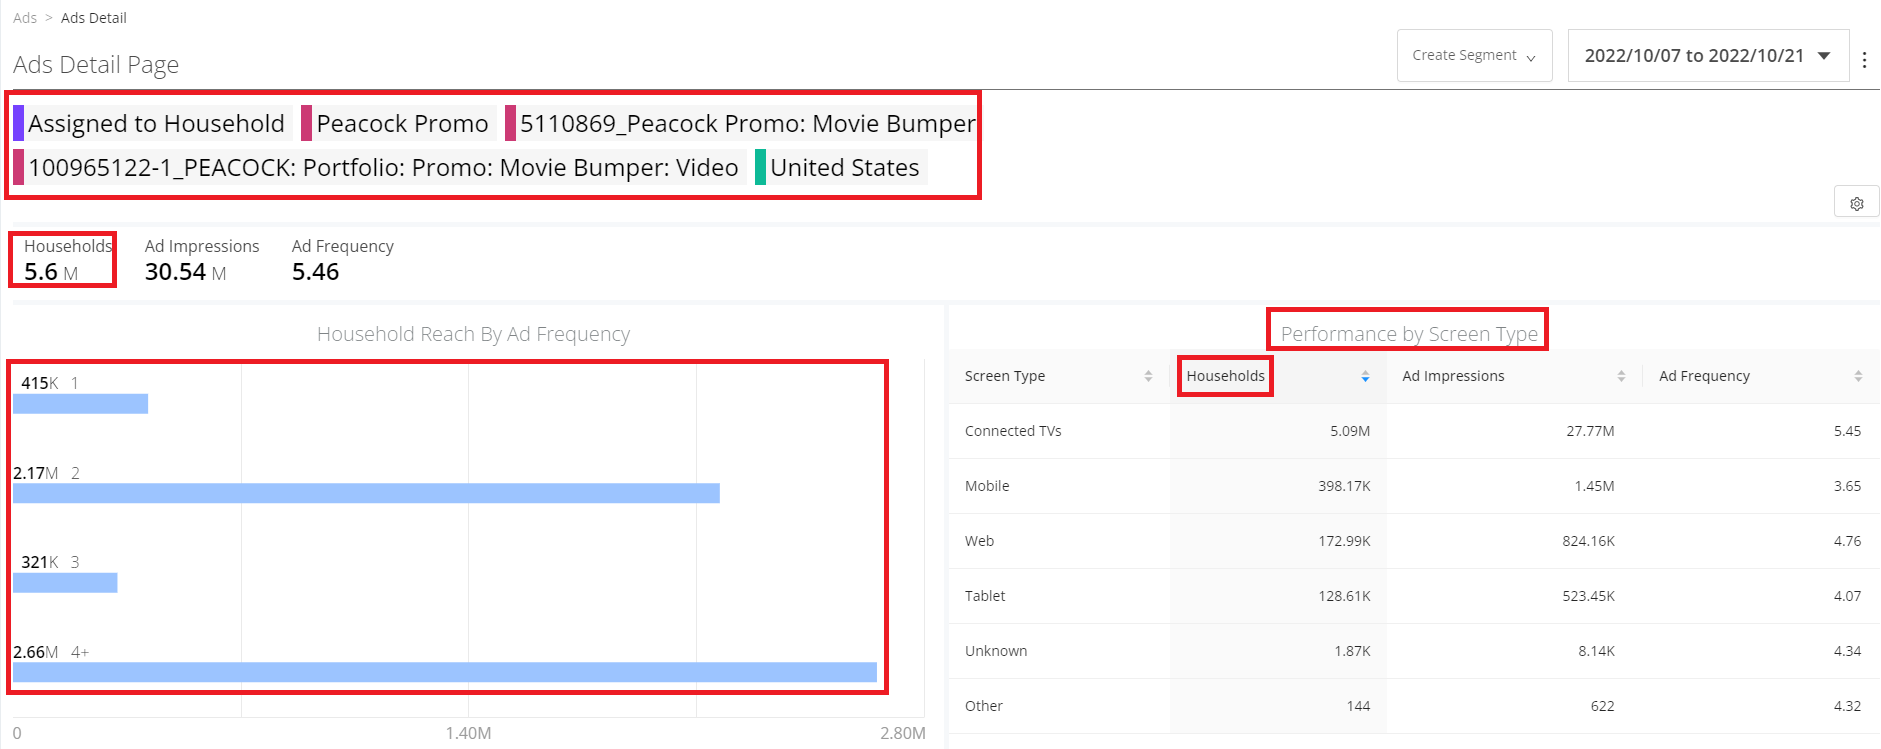Click the frequency 1 bar labeled 415K
1881x749 pixels.
point(80,404)
